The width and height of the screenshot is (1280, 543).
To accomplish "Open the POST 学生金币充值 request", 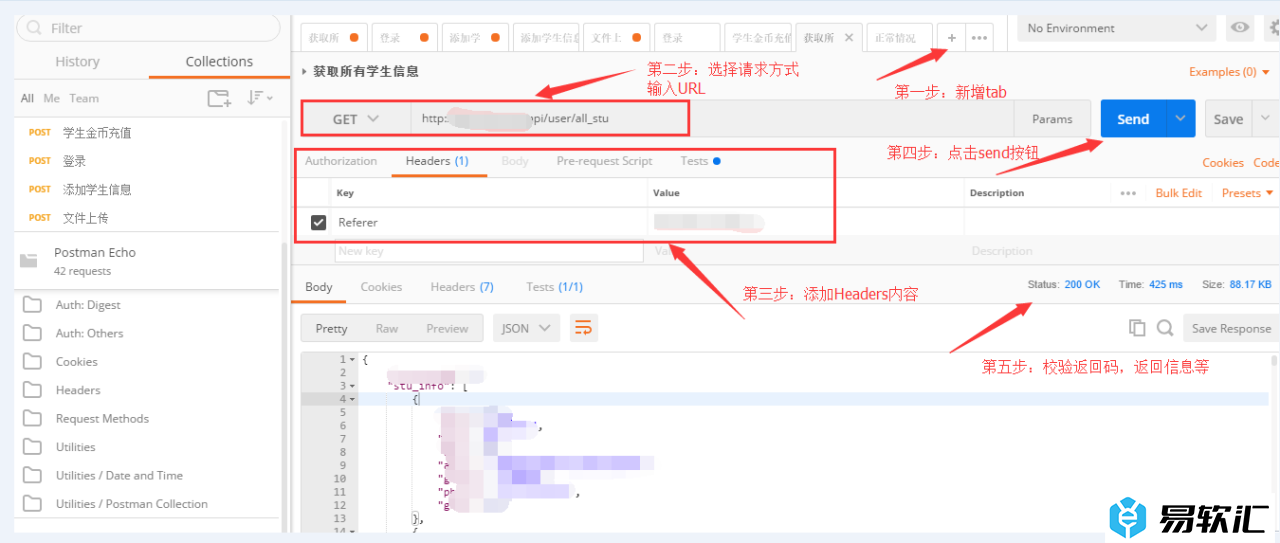I will click(148, 132).
